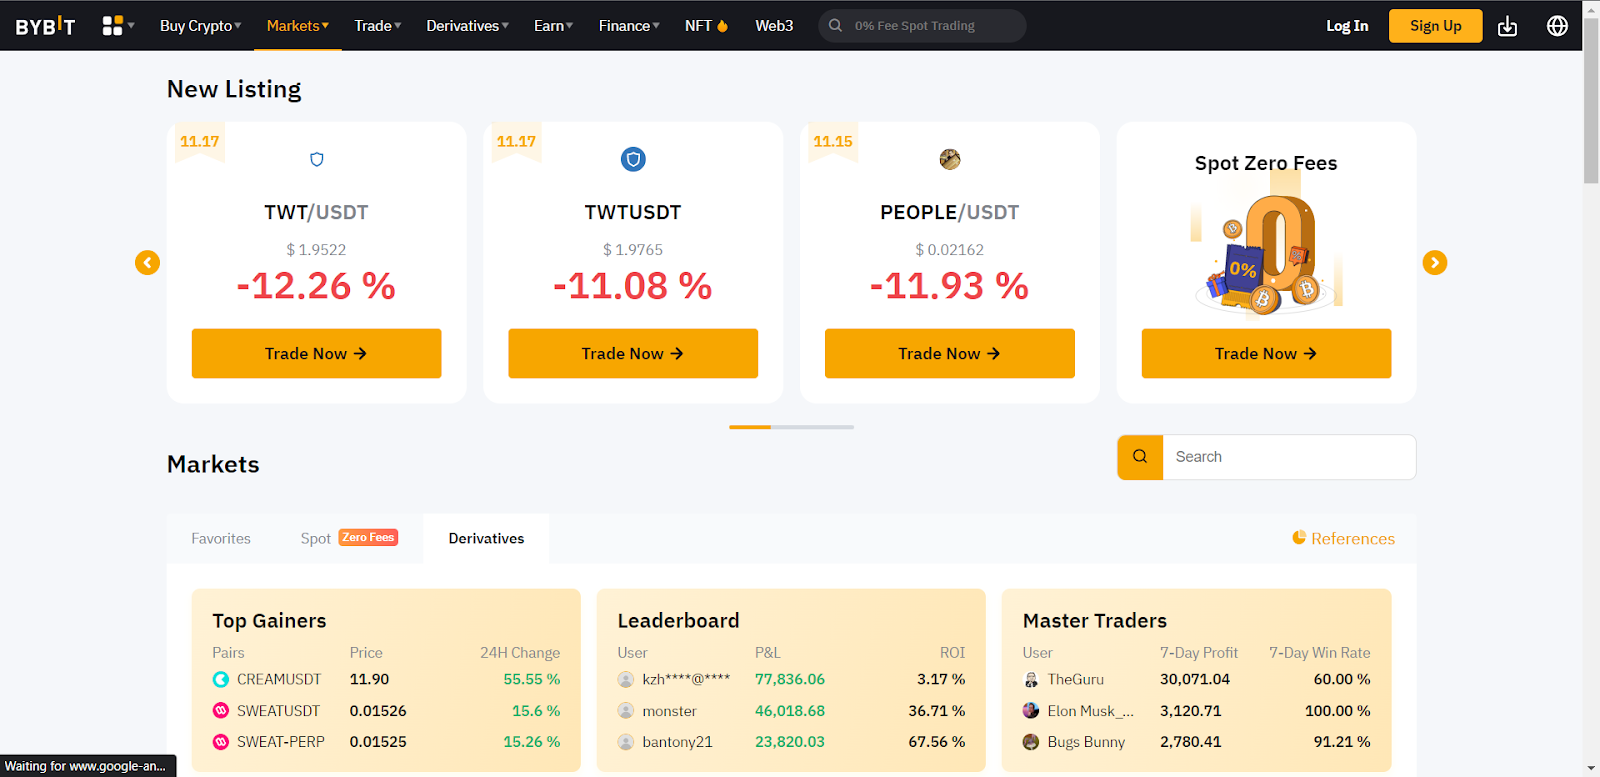
Task: Click the carousel progress indicator bar
Action: pyautogui.click(x=791, y=427)
